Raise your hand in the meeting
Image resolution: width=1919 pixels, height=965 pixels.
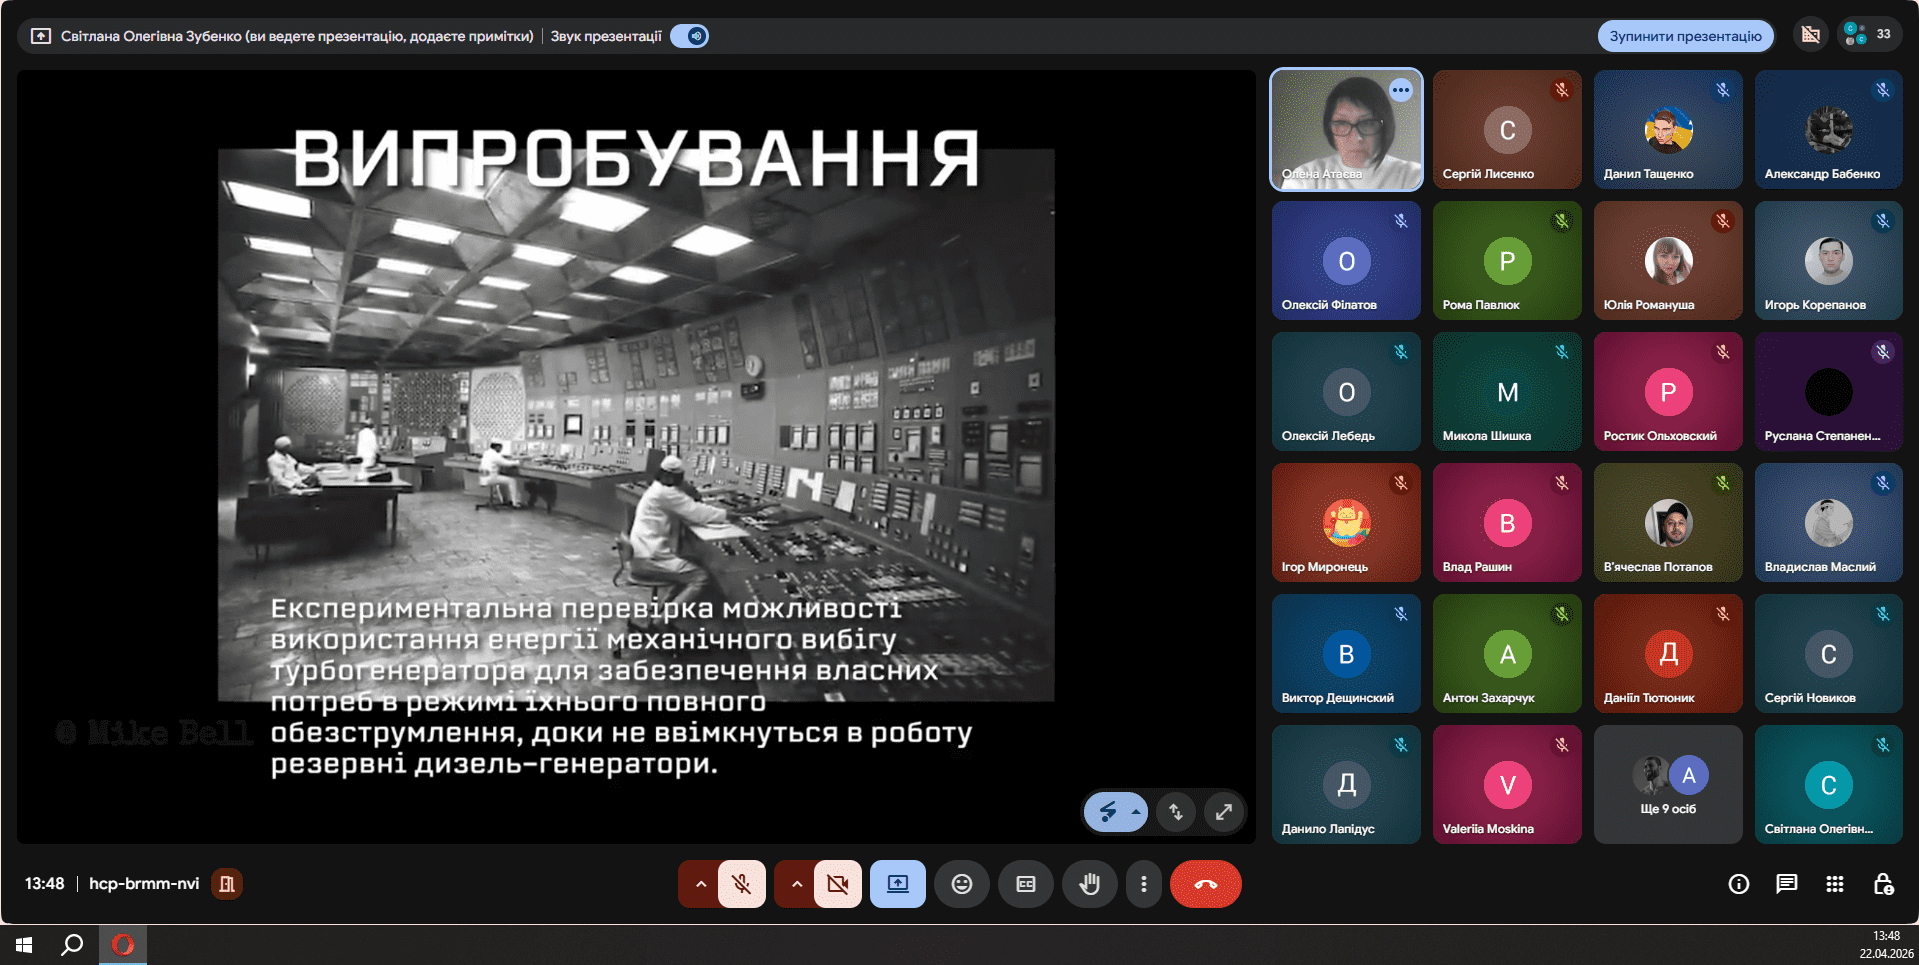coord(1089,884)
